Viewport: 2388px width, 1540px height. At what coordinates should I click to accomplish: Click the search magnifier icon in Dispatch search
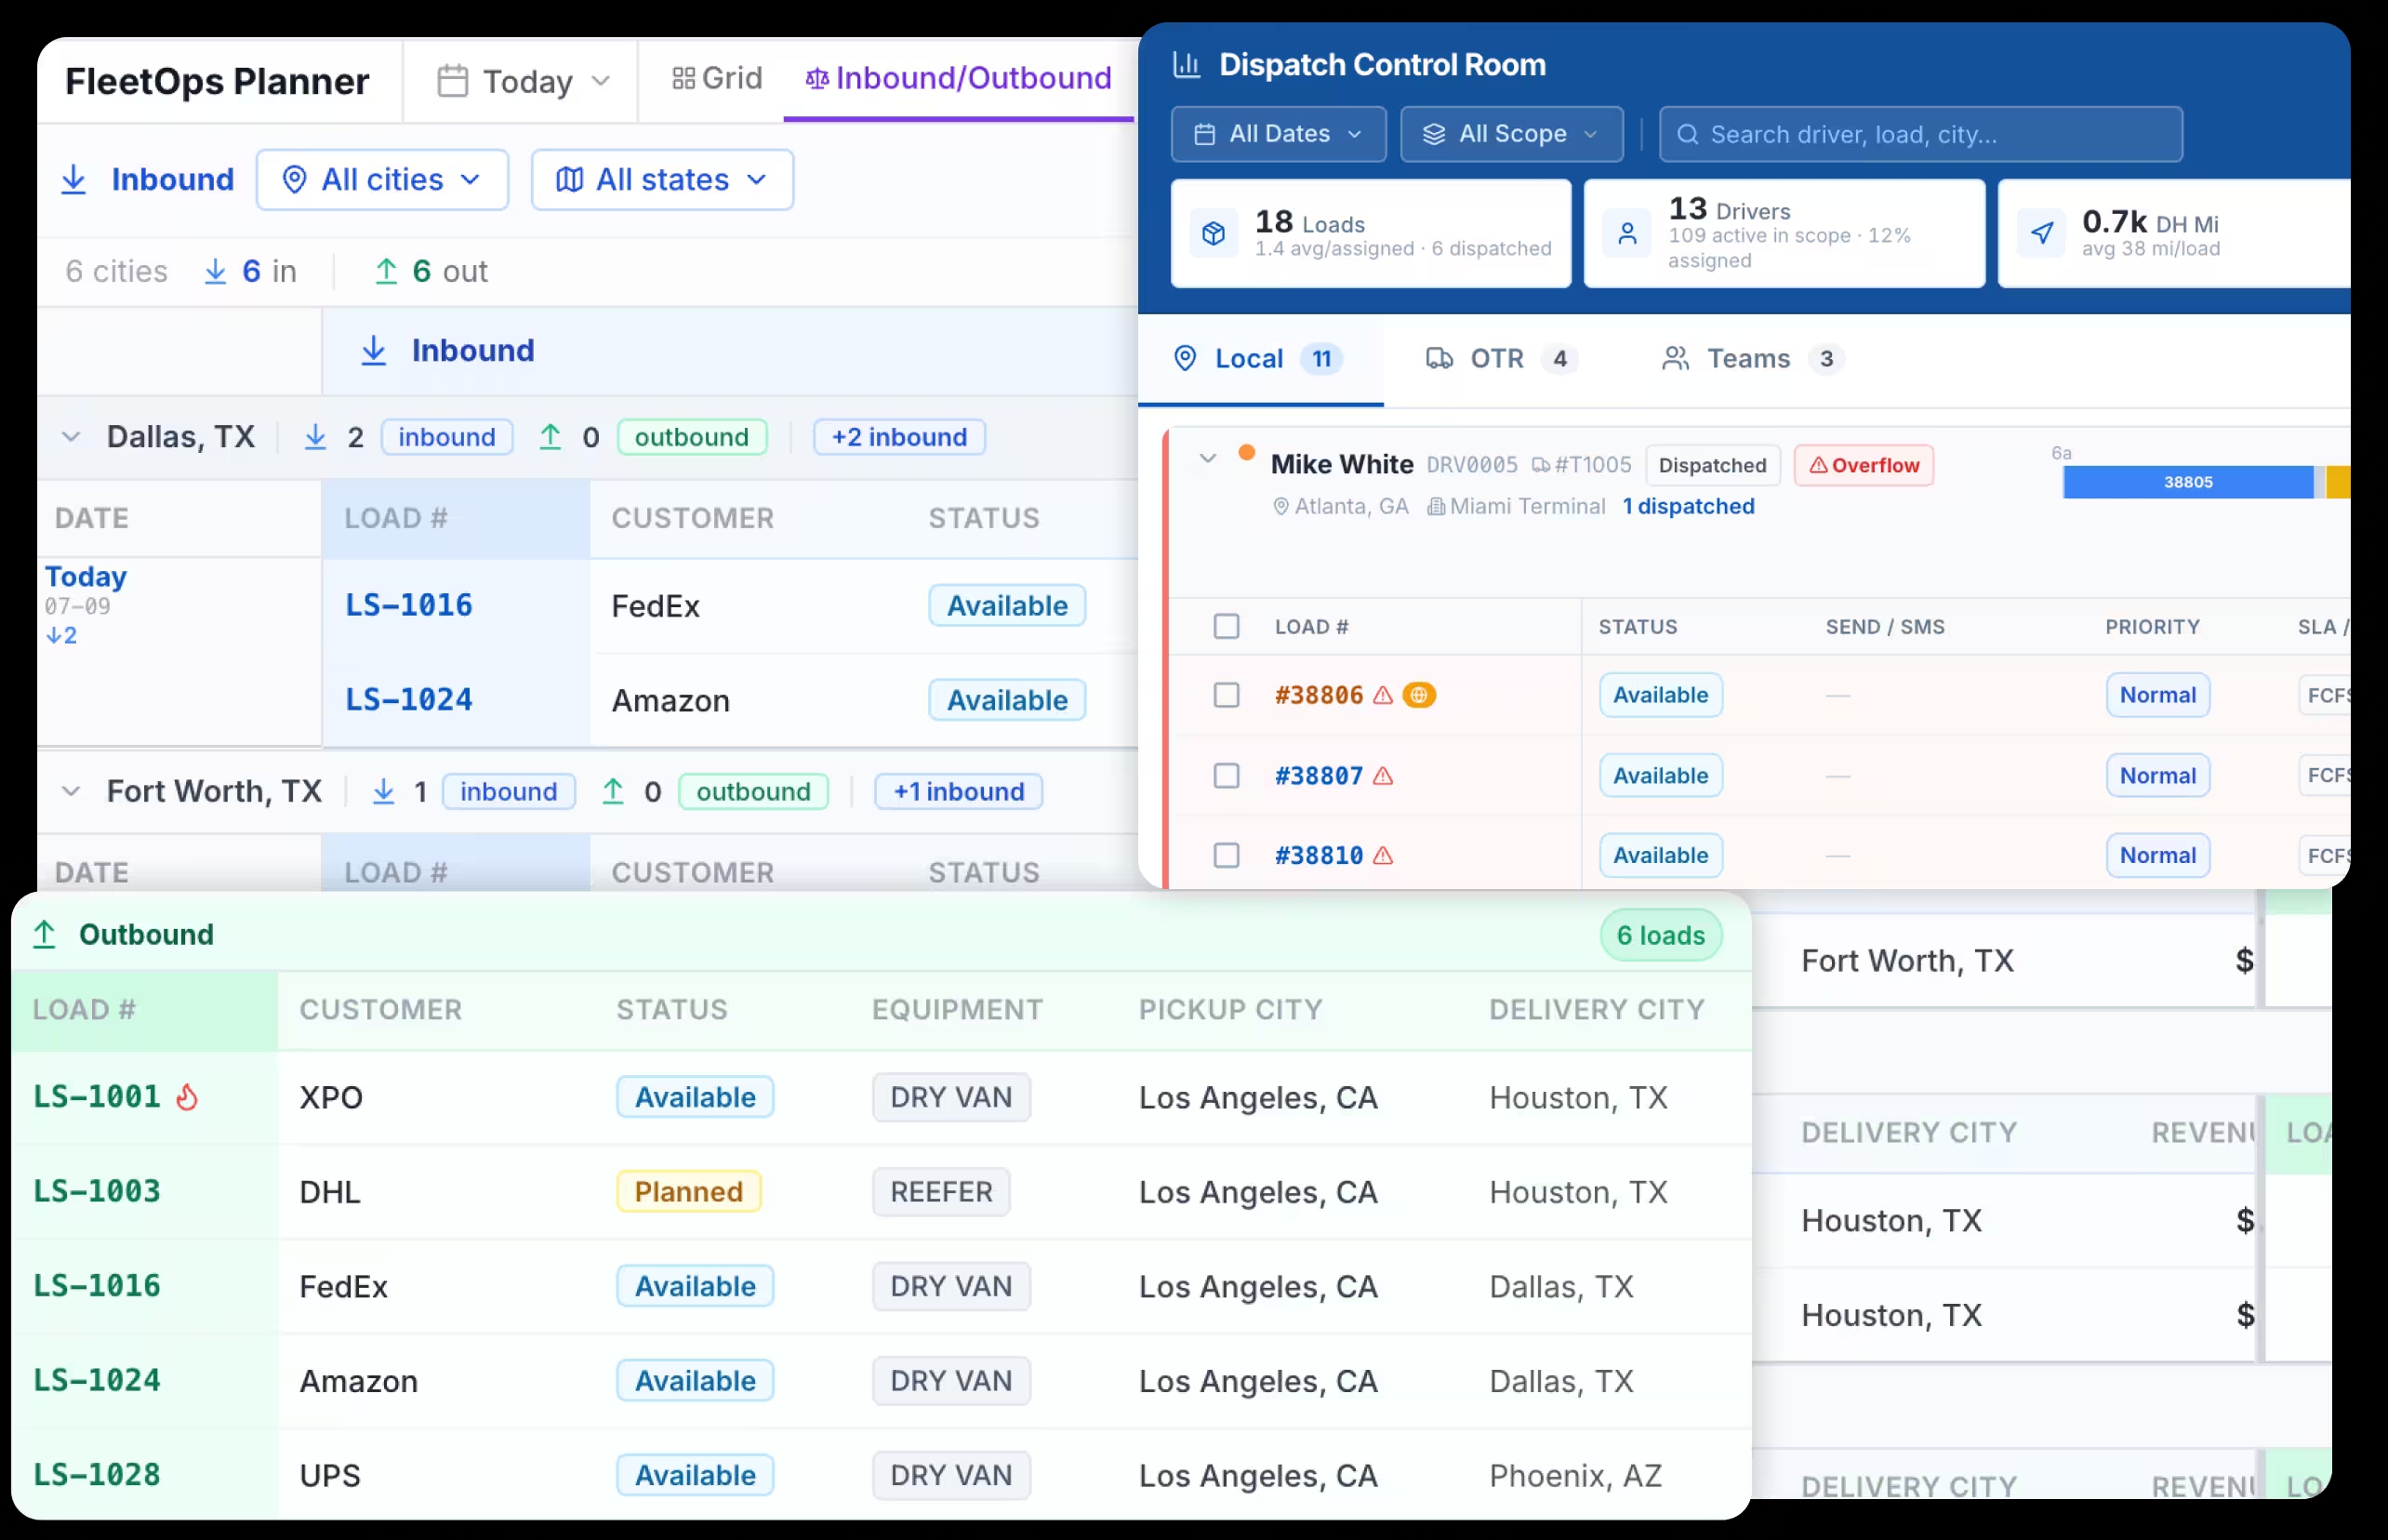(x=1687, y=135)
